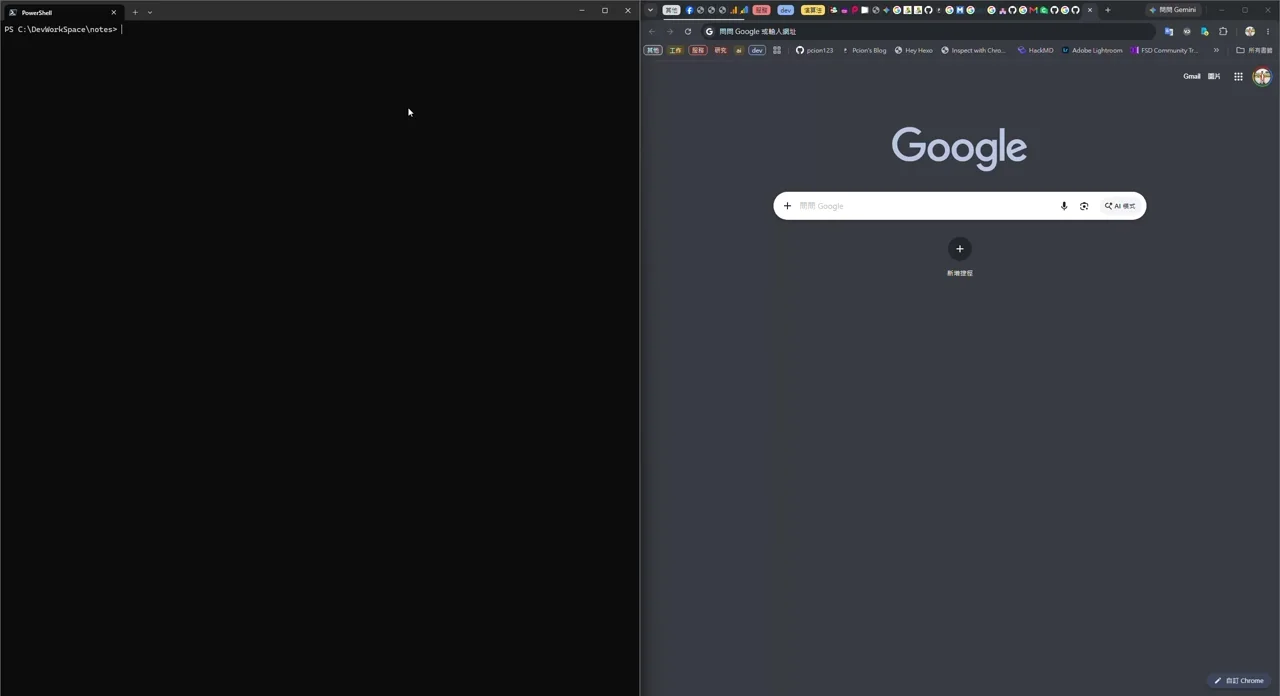Close the active Chrome tab
Image resolution: width=1280 pixels, height=696 pixels.
(1090, 10)
